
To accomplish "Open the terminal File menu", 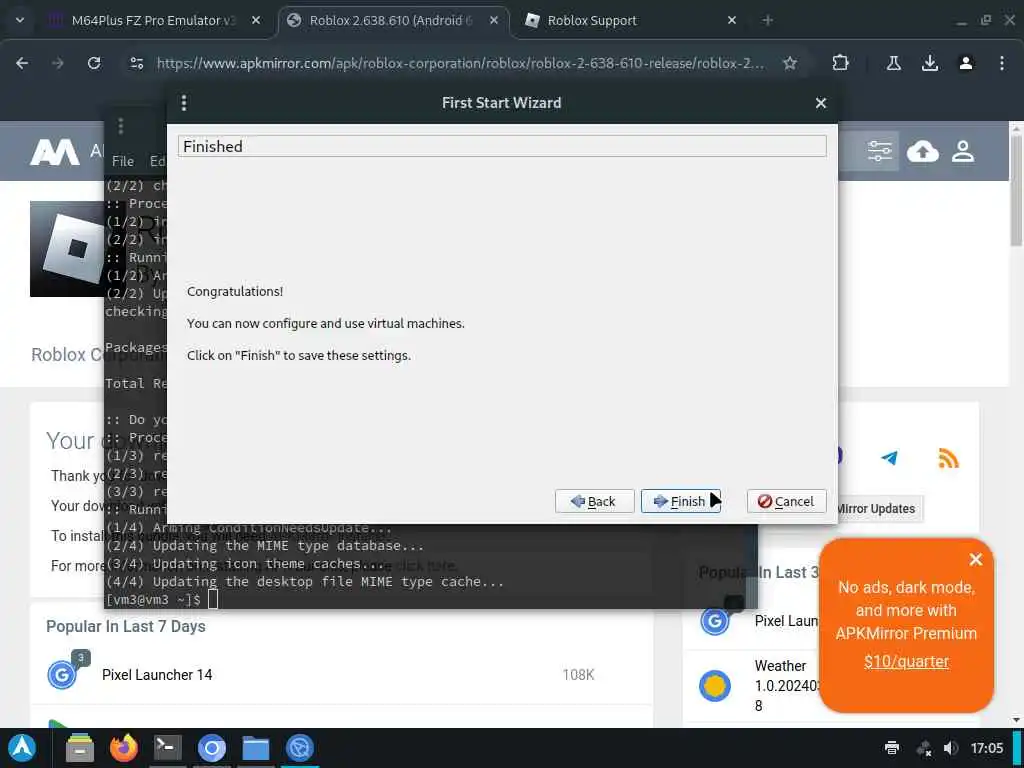I will coord(123,161).
